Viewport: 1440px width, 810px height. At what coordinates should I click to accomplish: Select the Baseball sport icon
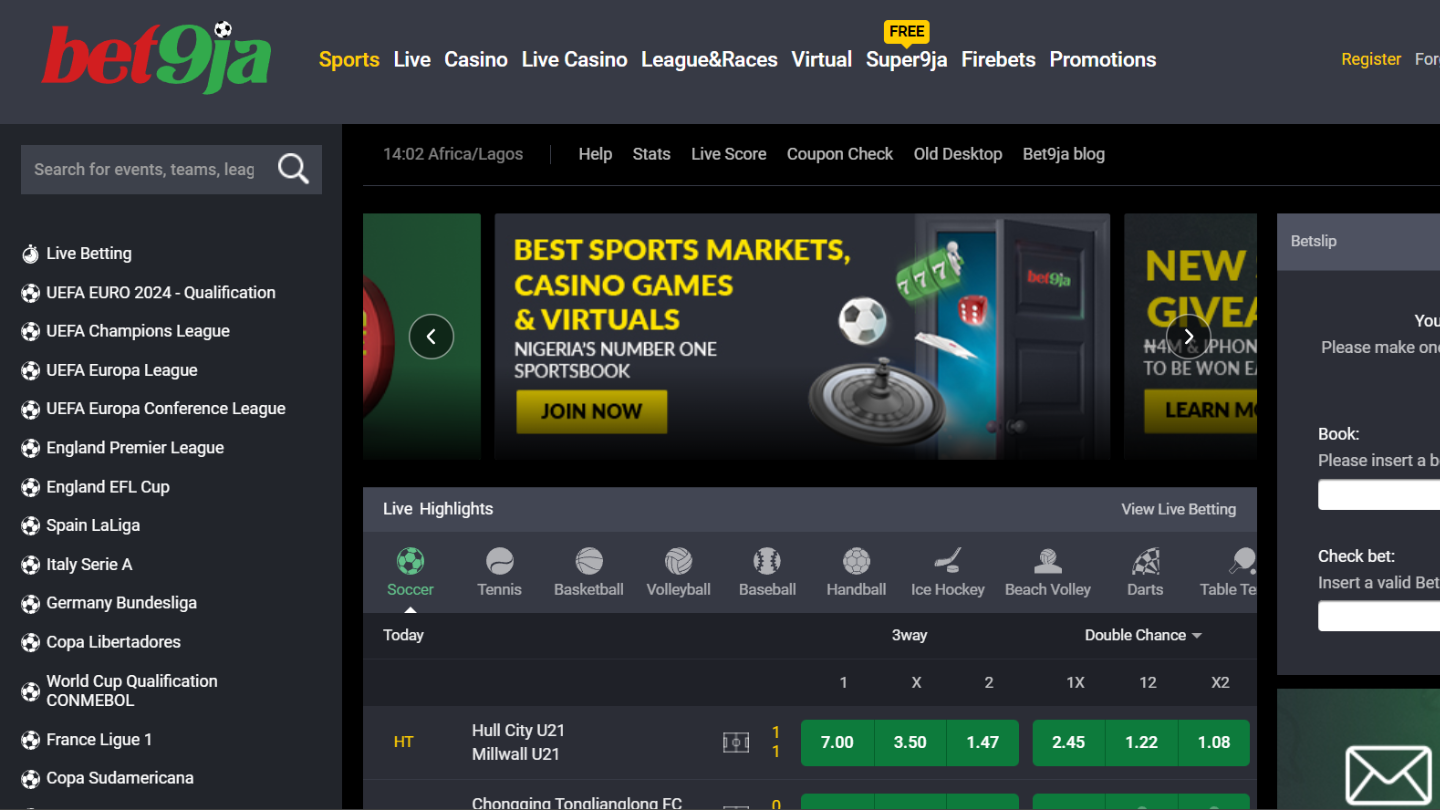pos(767,561)
